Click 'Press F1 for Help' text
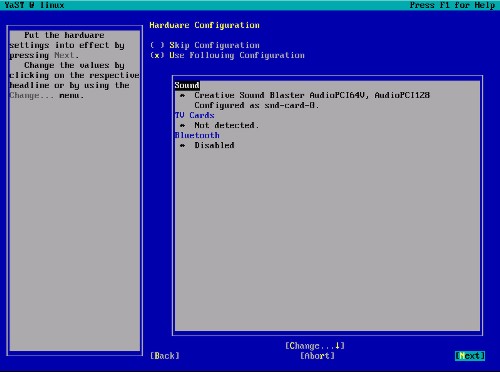500x372 pixels. (452, 5)
